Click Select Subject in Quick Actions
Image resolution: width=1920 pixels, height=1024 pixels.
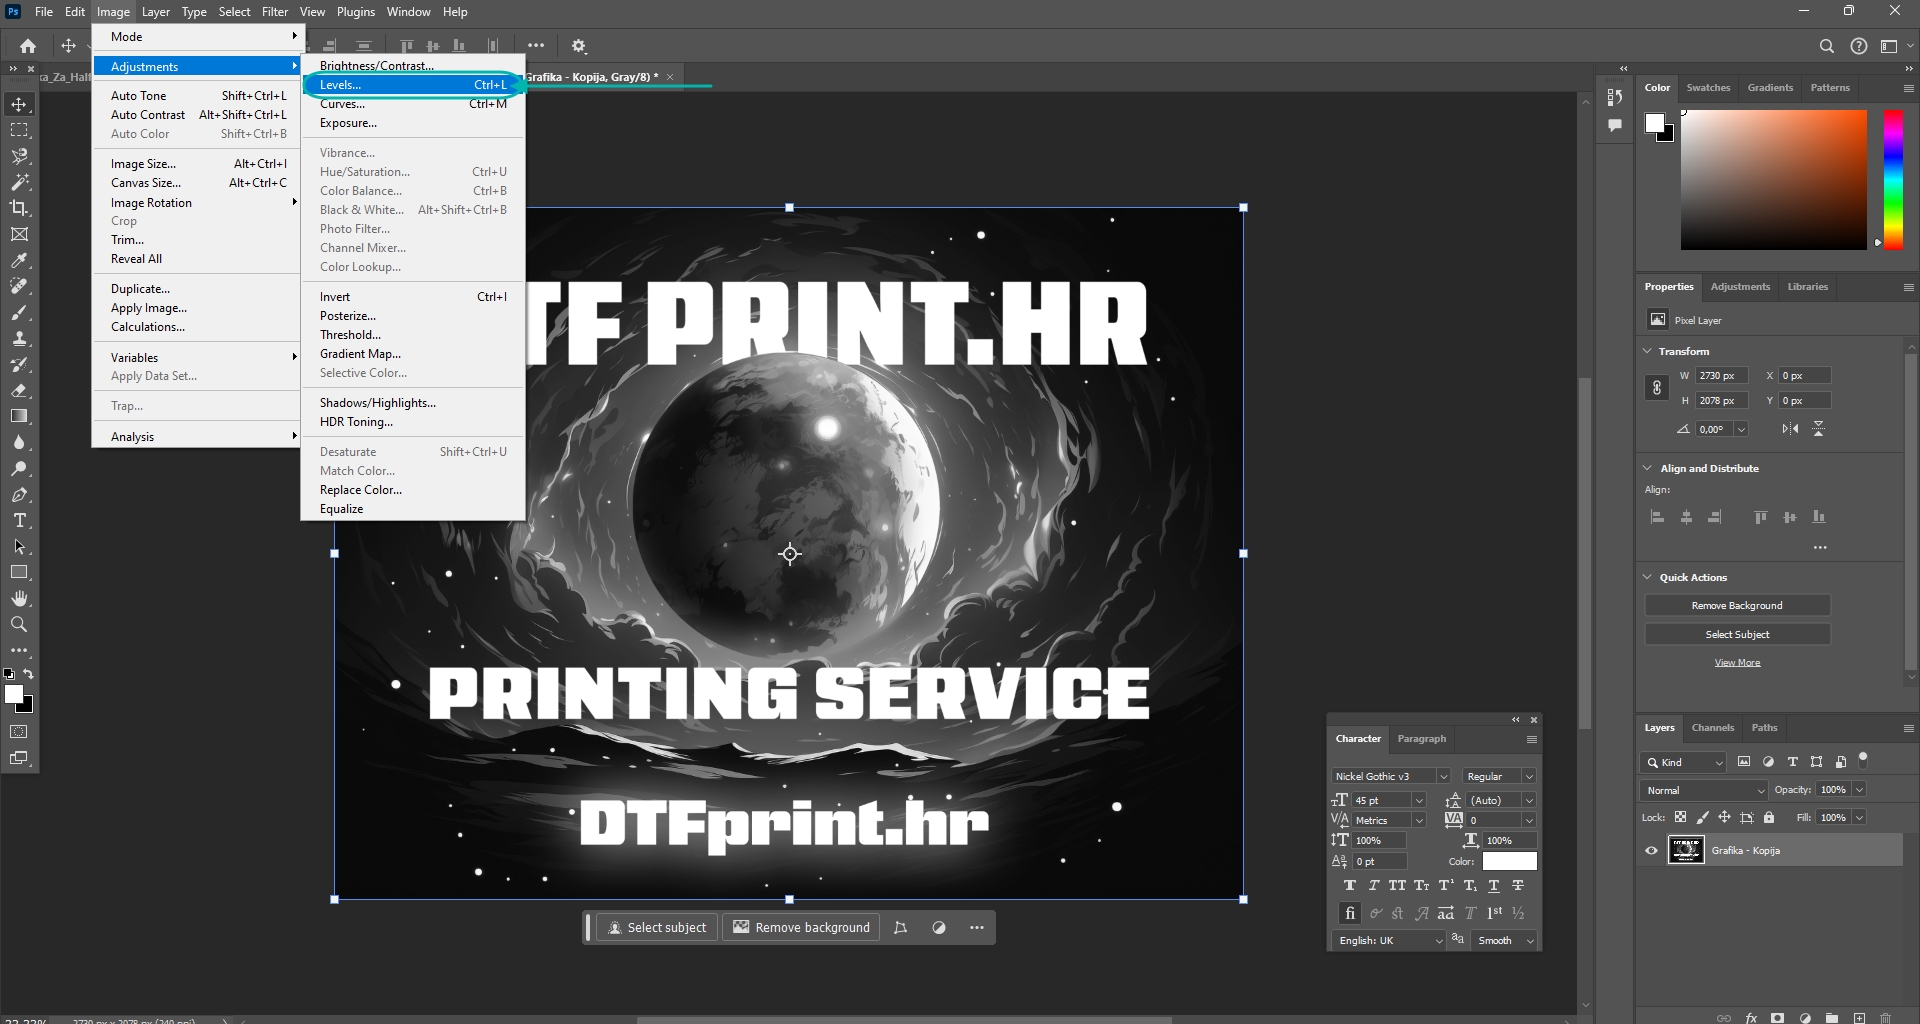point(1737,634)
